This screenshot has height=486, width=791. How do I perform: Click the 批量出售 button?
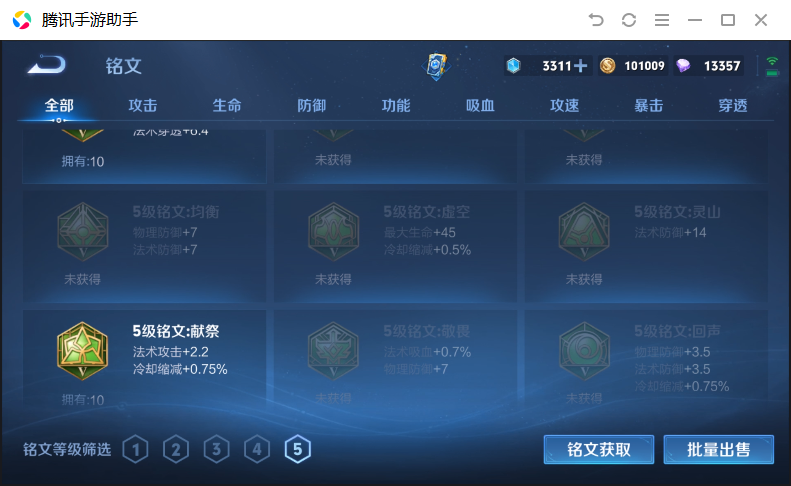[x=718, y=449]
